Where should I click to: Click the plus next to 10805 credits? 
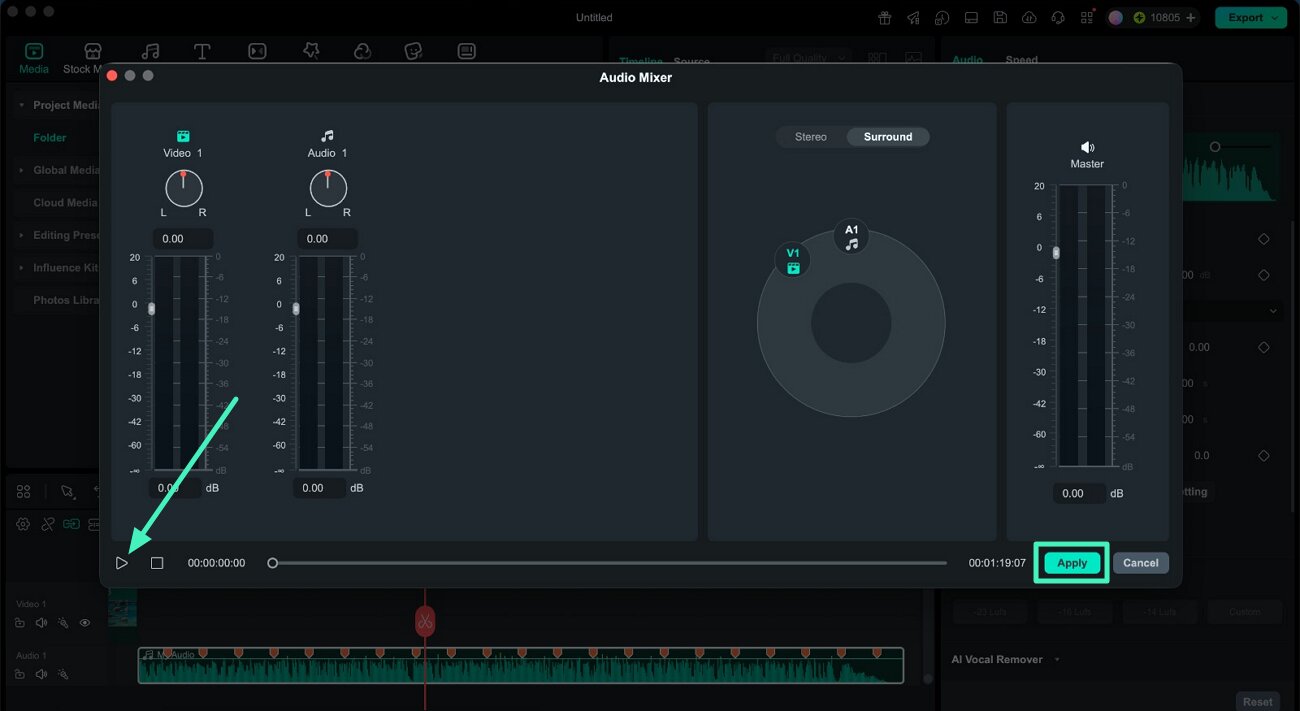(1190, 18)
